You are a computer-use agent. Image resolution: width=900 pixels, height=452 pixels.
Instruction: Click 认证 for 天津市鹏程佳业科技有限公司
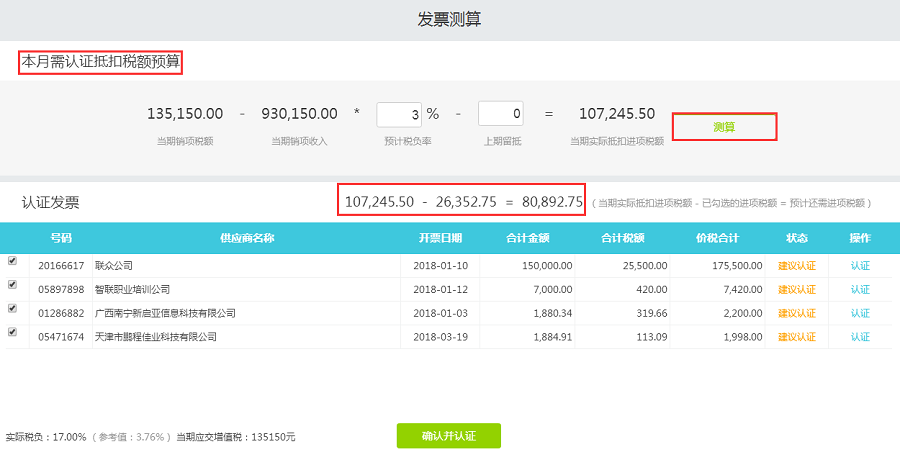pos(860,337)
